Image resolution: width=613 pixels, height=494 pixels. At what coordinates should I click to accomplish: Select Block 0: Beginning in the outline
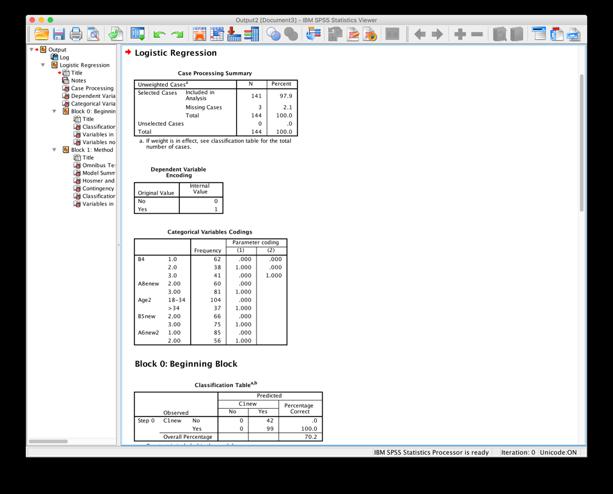(93, 111)
